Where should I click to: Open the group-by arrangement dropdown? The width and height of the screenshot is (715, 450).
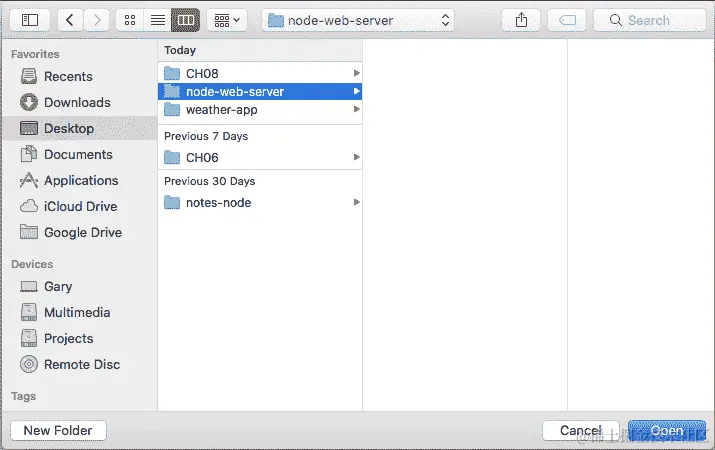click(x=227, y=20)
